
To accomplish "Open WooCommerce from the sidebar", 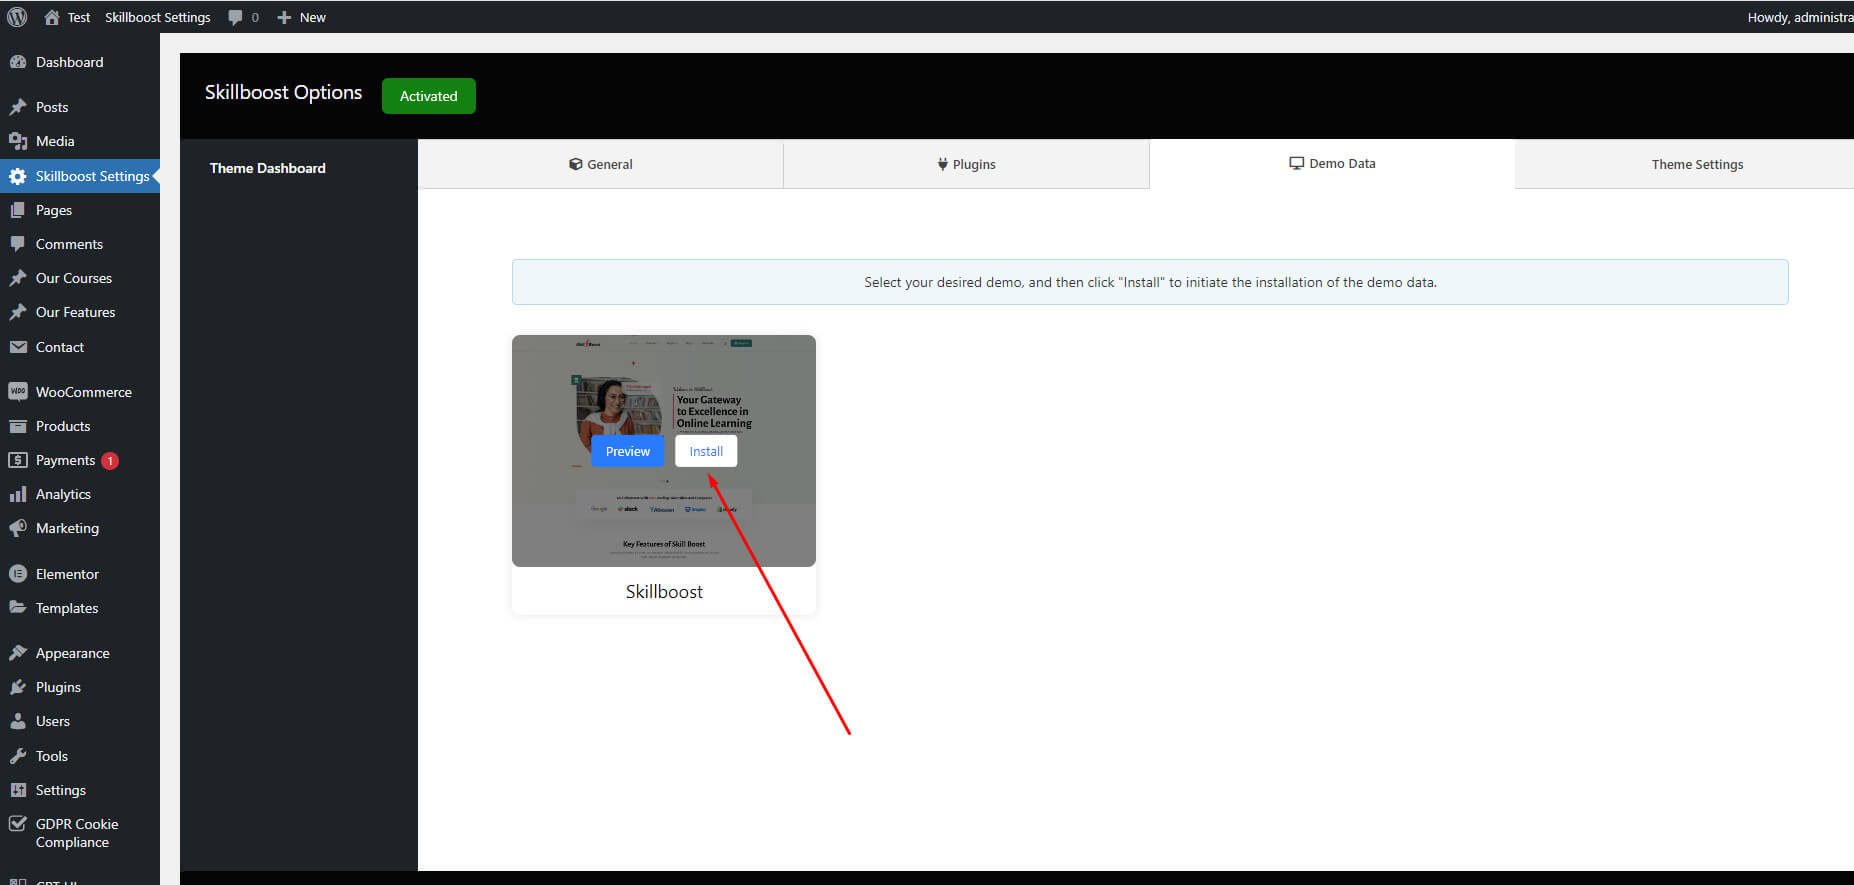I will tap(80, 392).
